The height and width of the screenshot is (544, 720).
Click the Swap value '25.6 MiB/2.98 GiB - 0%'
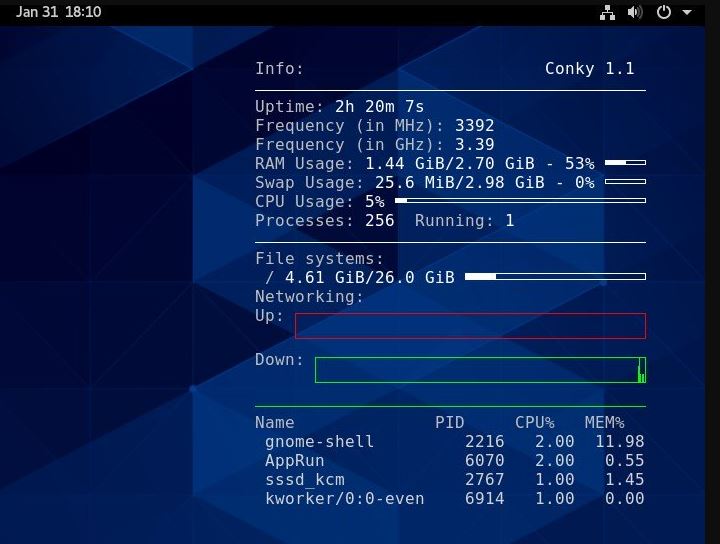(485, 183)
